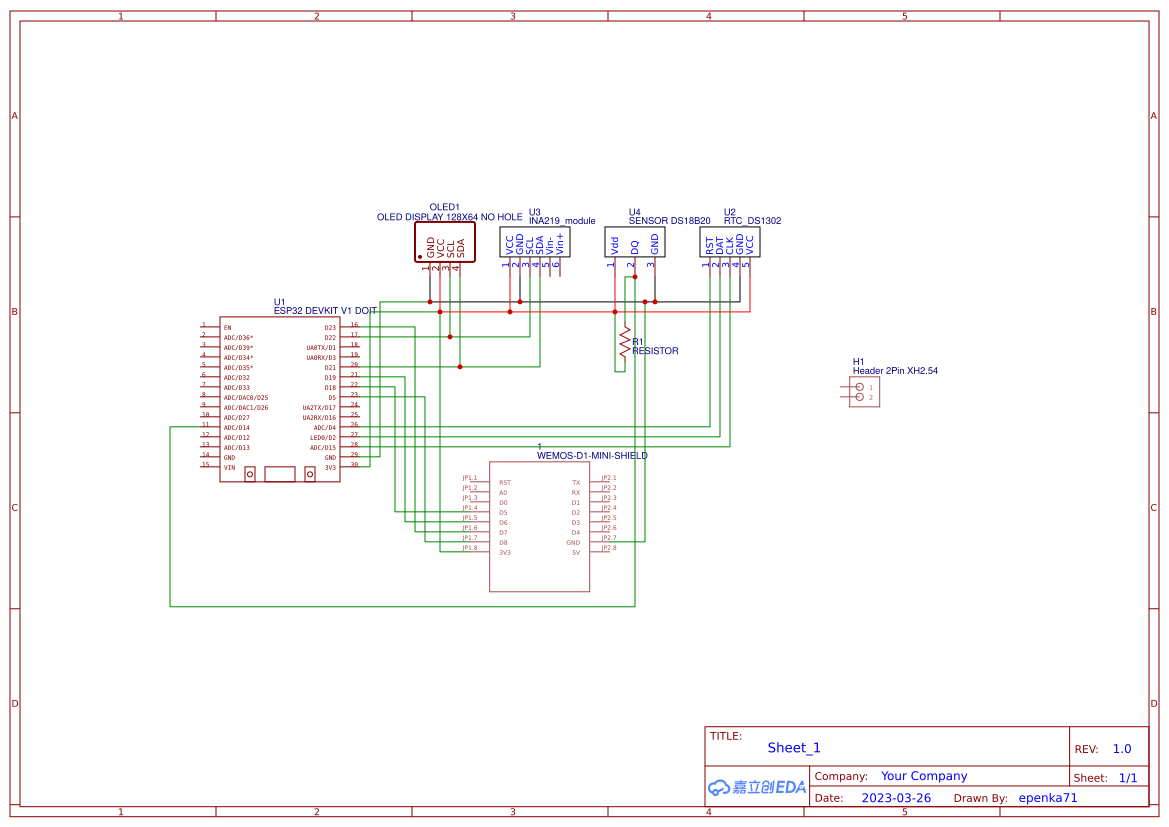Click the 嘉立创EDA logo in the title block
The height and width of the screenshot is (827, 1169).
[x=755, y=787]
